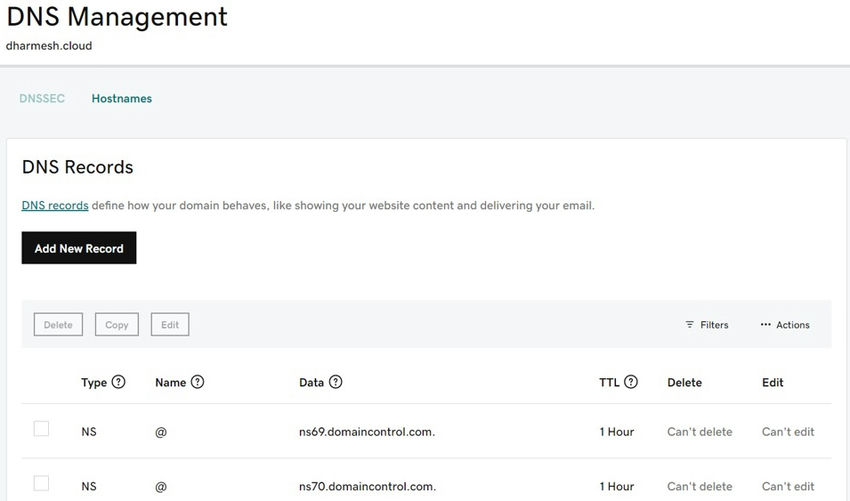Click the three-dot Actions icon
Image resolution: width=850 pixels, height=501 pixels.
point(766,325)
